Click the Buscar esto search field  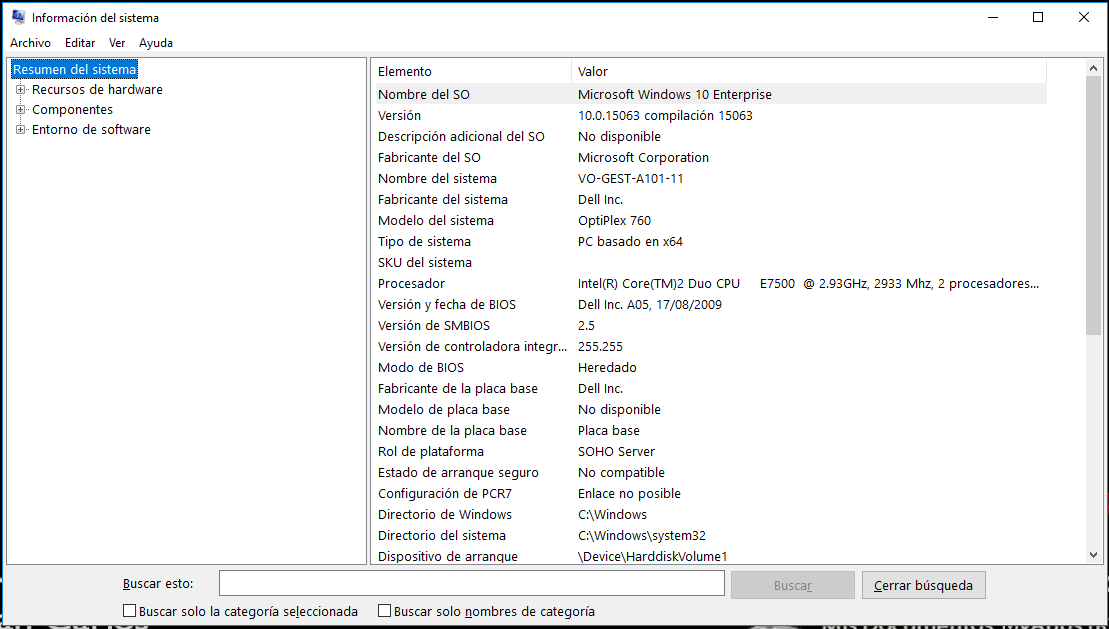pyautogui.click(x=472, y=584)
